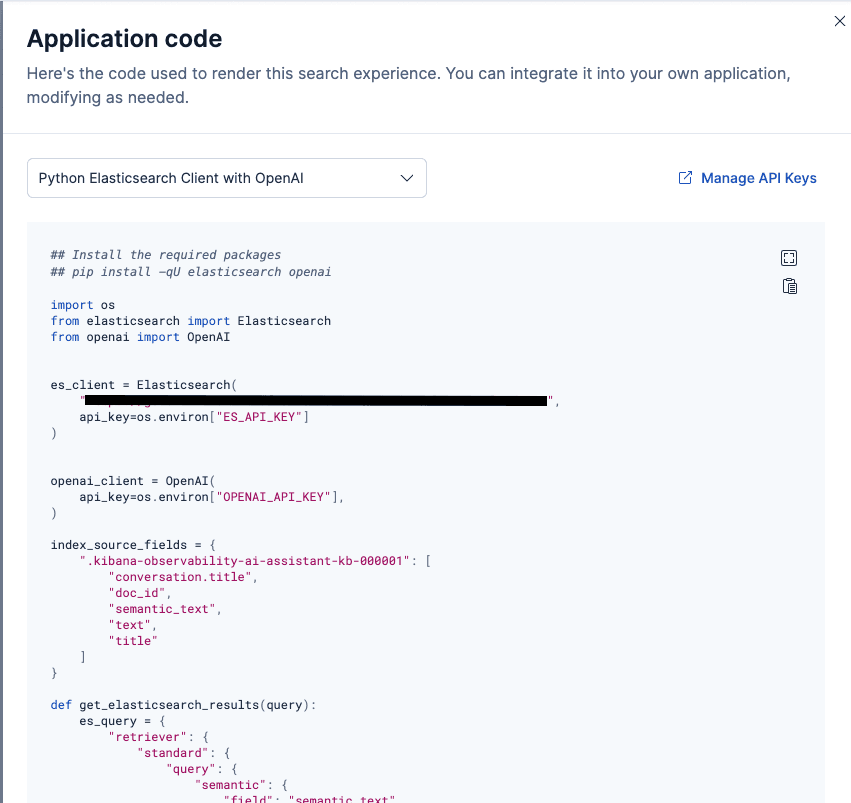Open the chevron on the client language selector
The width and height of the screenshot is (851, 803).
tap(407, 177)
